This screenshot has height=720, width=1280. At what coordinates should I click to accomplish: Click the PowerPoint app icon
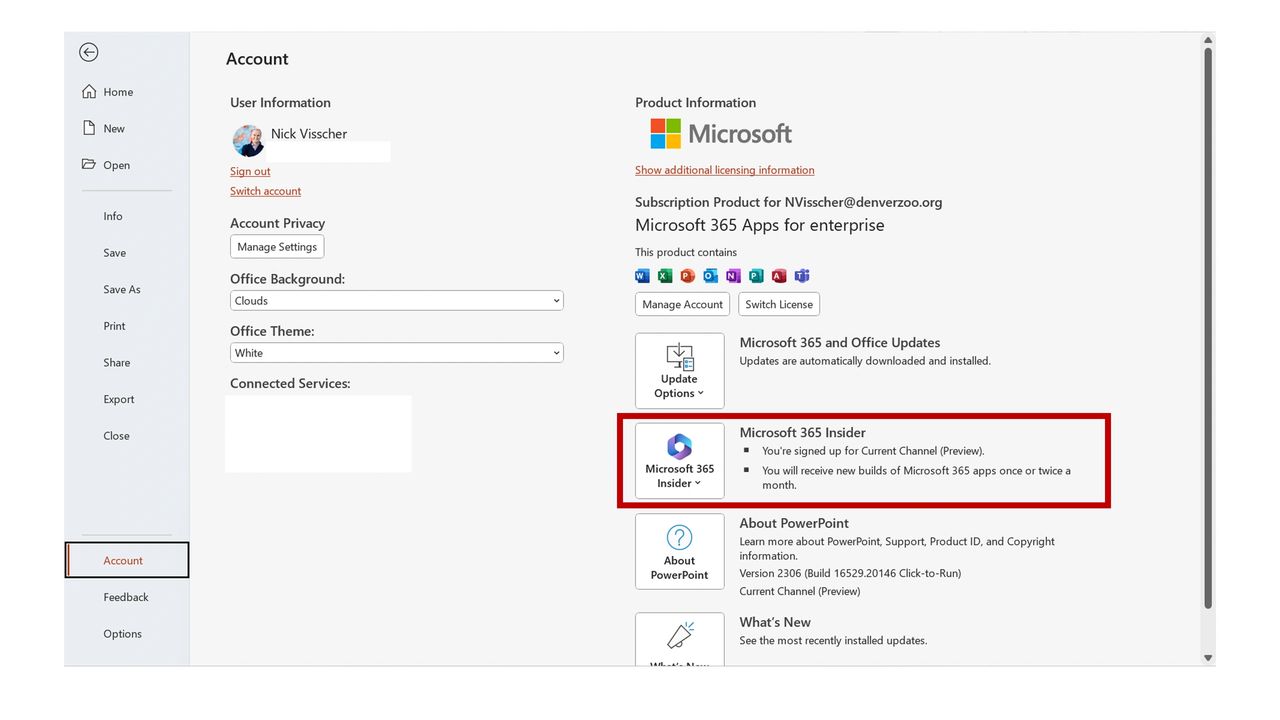pyautogui.click(x=688, y=276)
